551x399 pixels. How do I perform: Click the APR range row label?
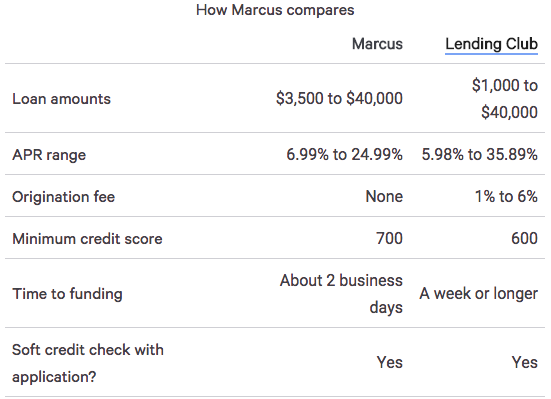pyautogui.click(x=49, y=155)
